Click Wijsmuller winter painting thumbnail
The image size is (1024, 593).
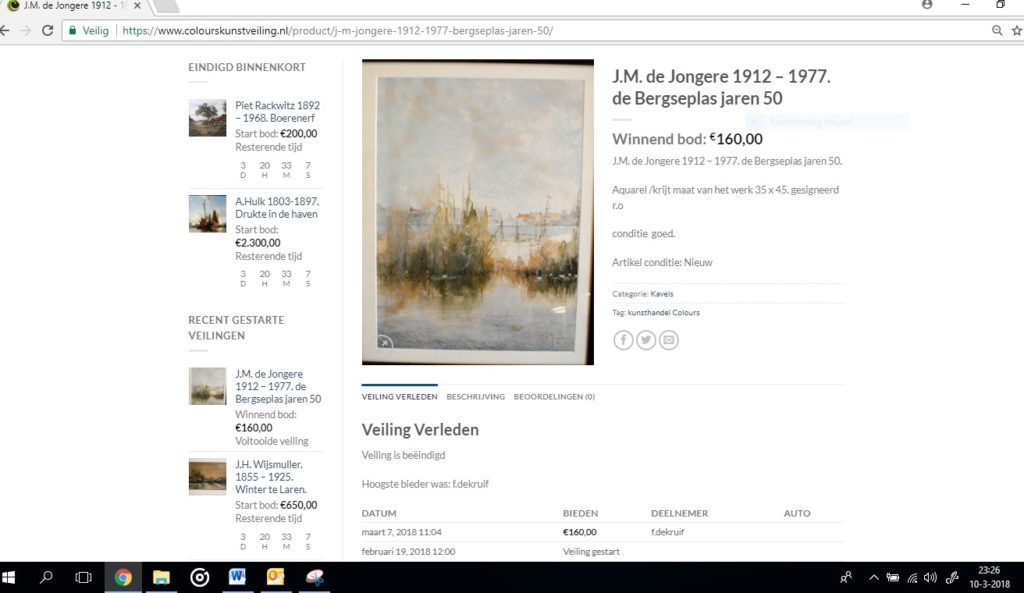[x=208, y=477]
